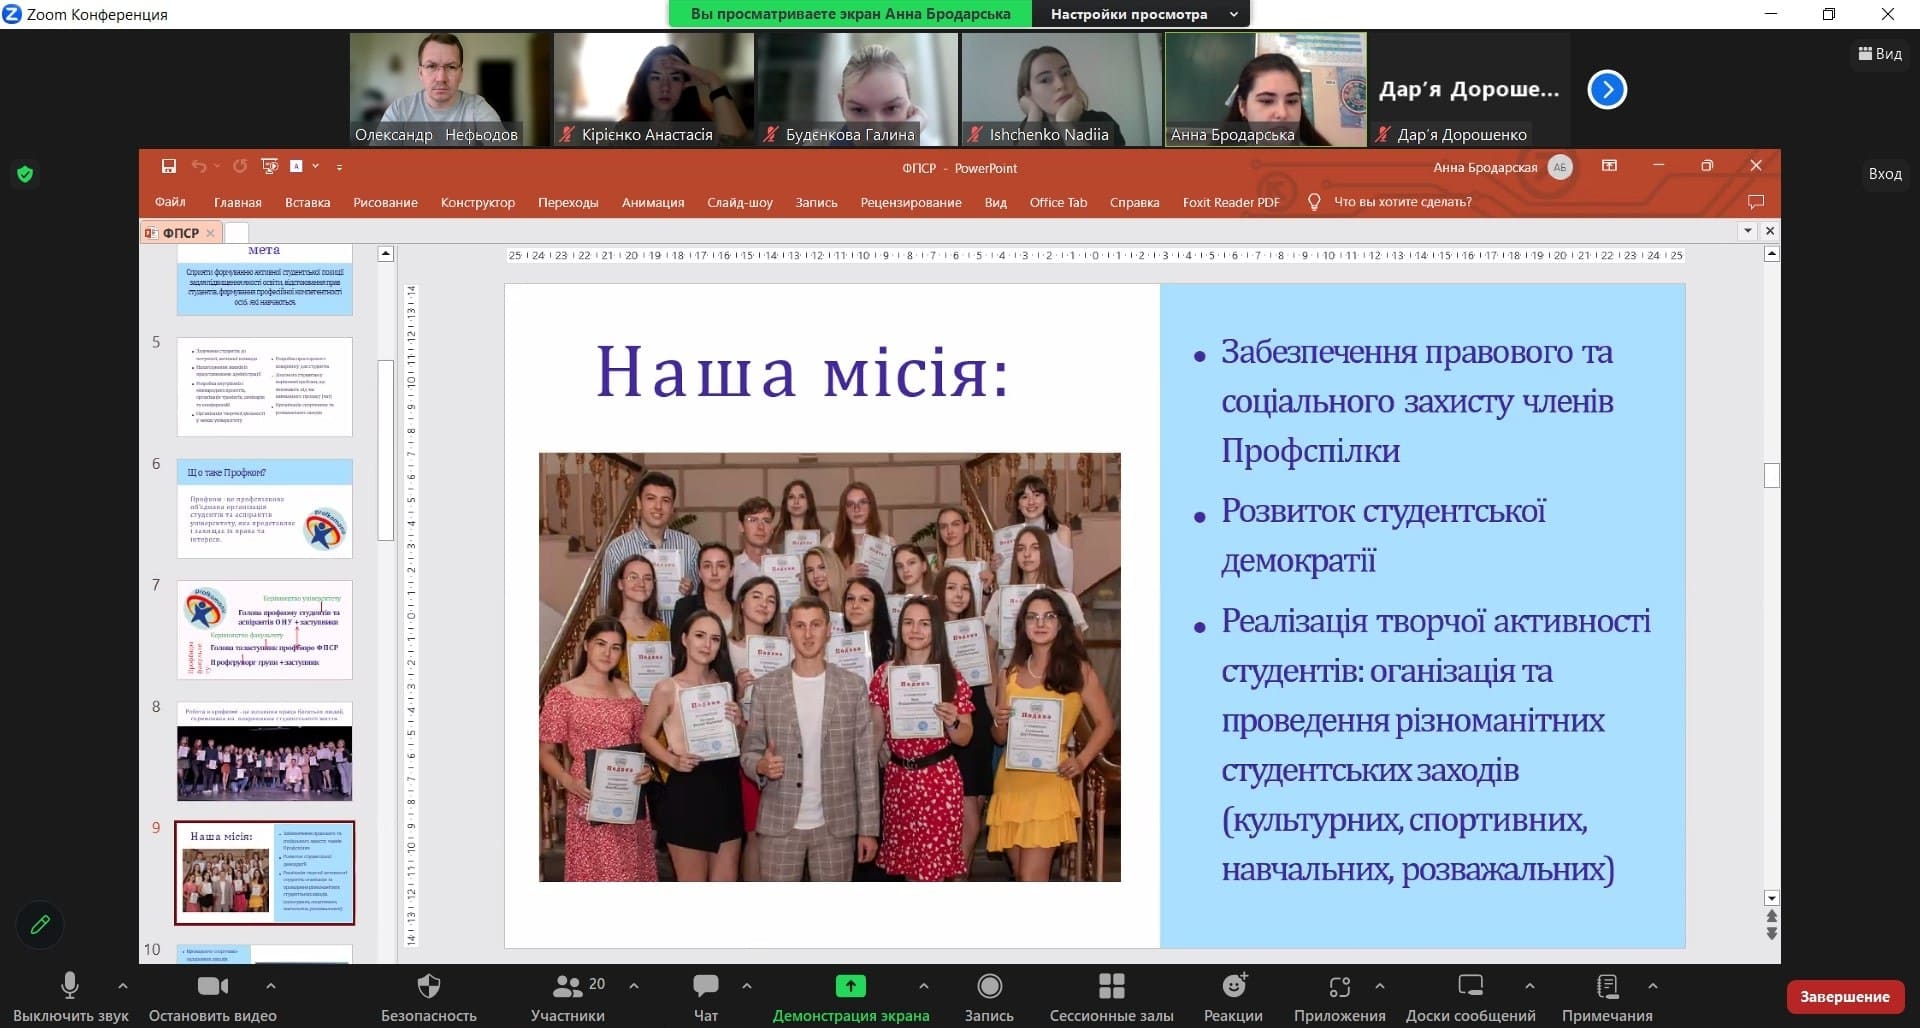The width and height of the screenshot is (1920, 1028).
Task: Select slide 8 group photo thumbnail
Action: coord(264,751)
